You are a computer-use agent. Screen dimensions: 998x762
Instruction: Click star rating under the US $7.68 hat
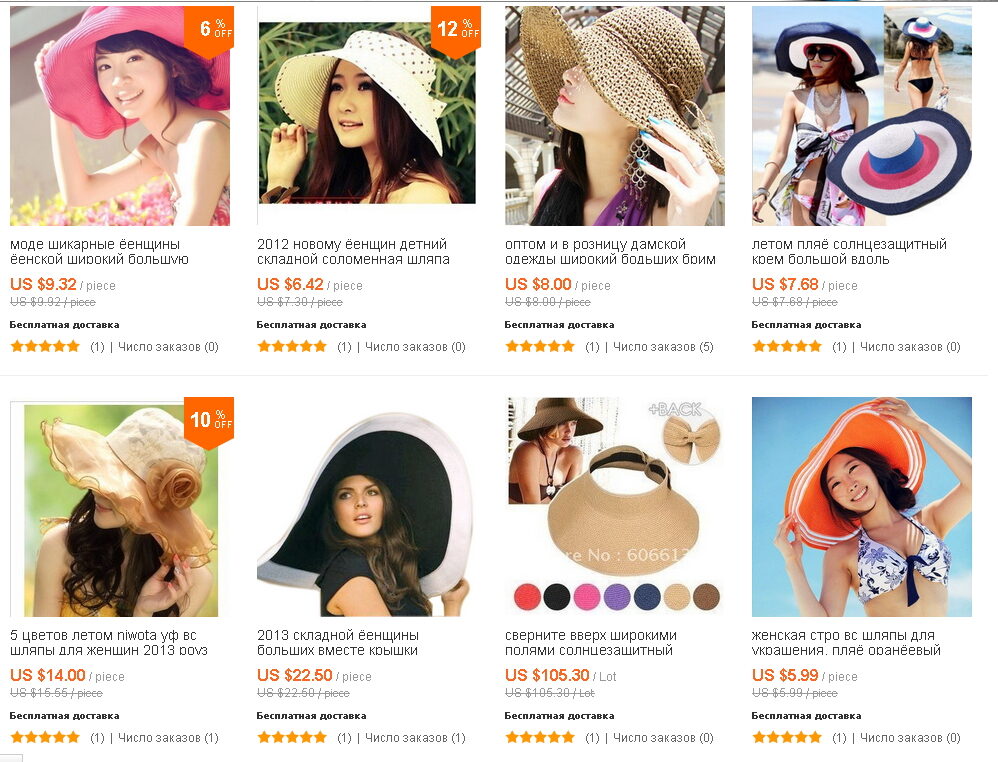click(787, 347)
